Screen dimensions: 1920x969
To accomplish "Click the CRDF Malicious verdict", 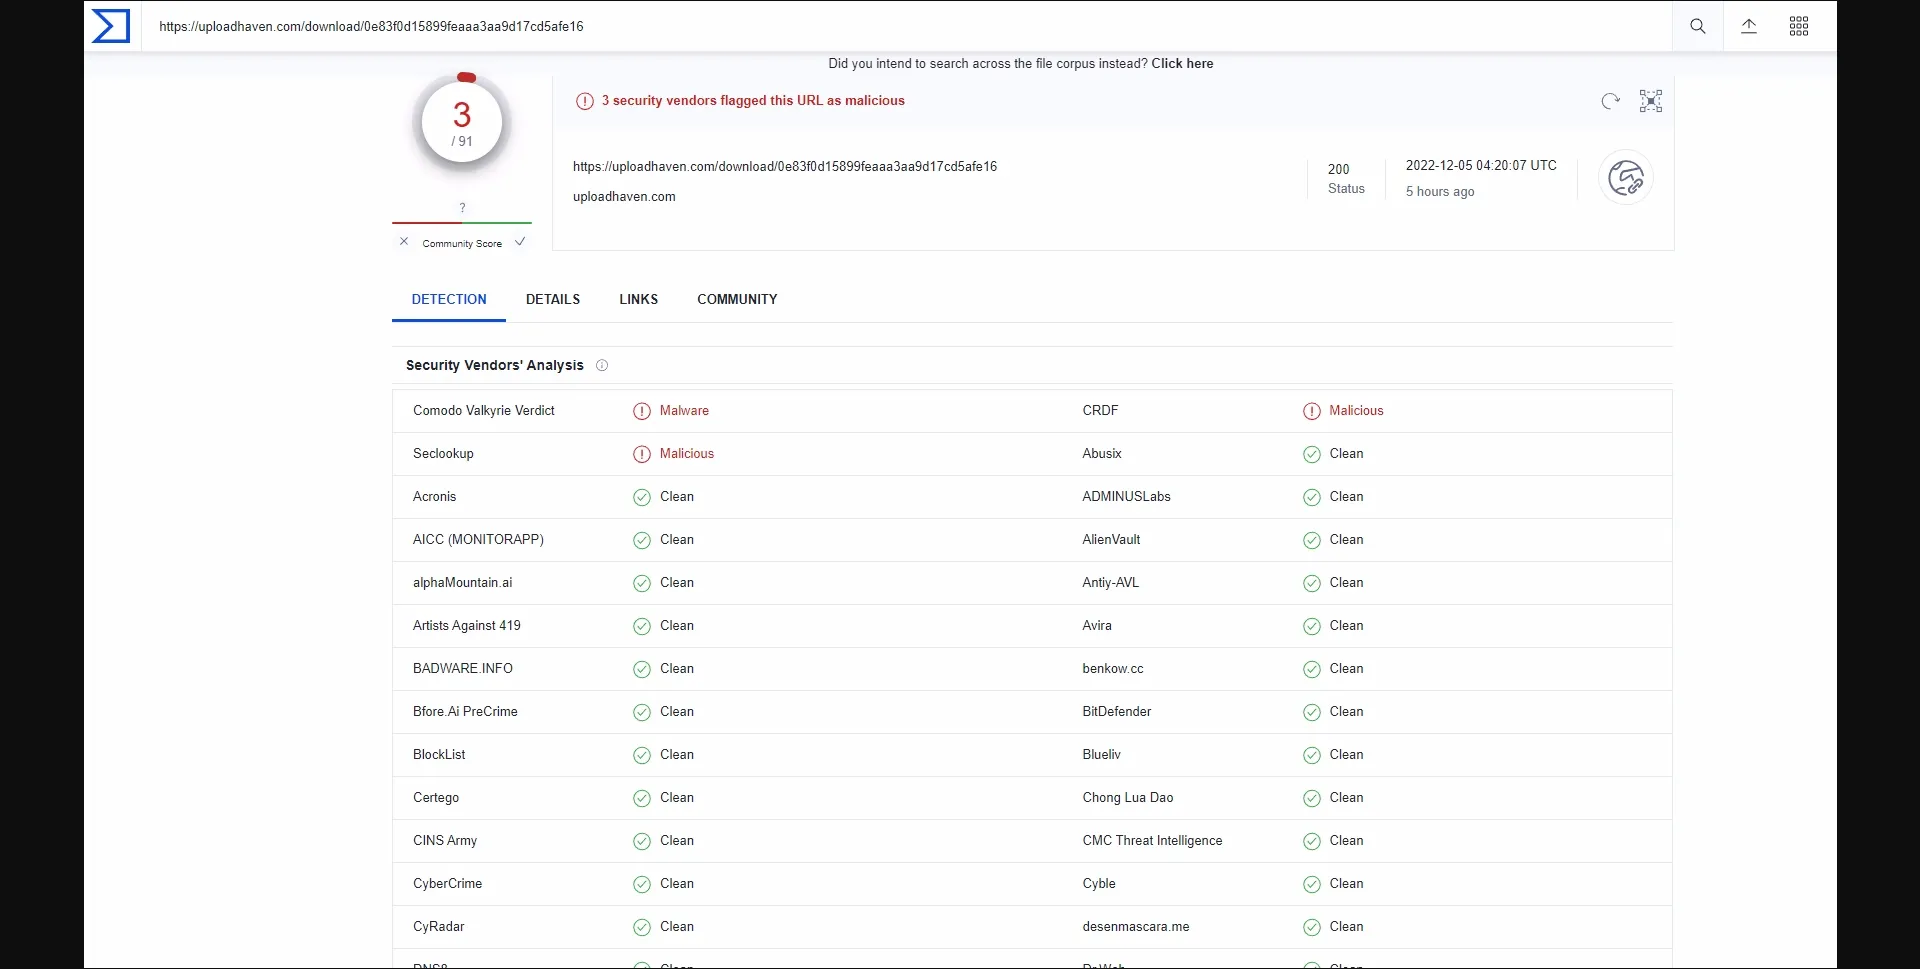I will (1355, 411).
